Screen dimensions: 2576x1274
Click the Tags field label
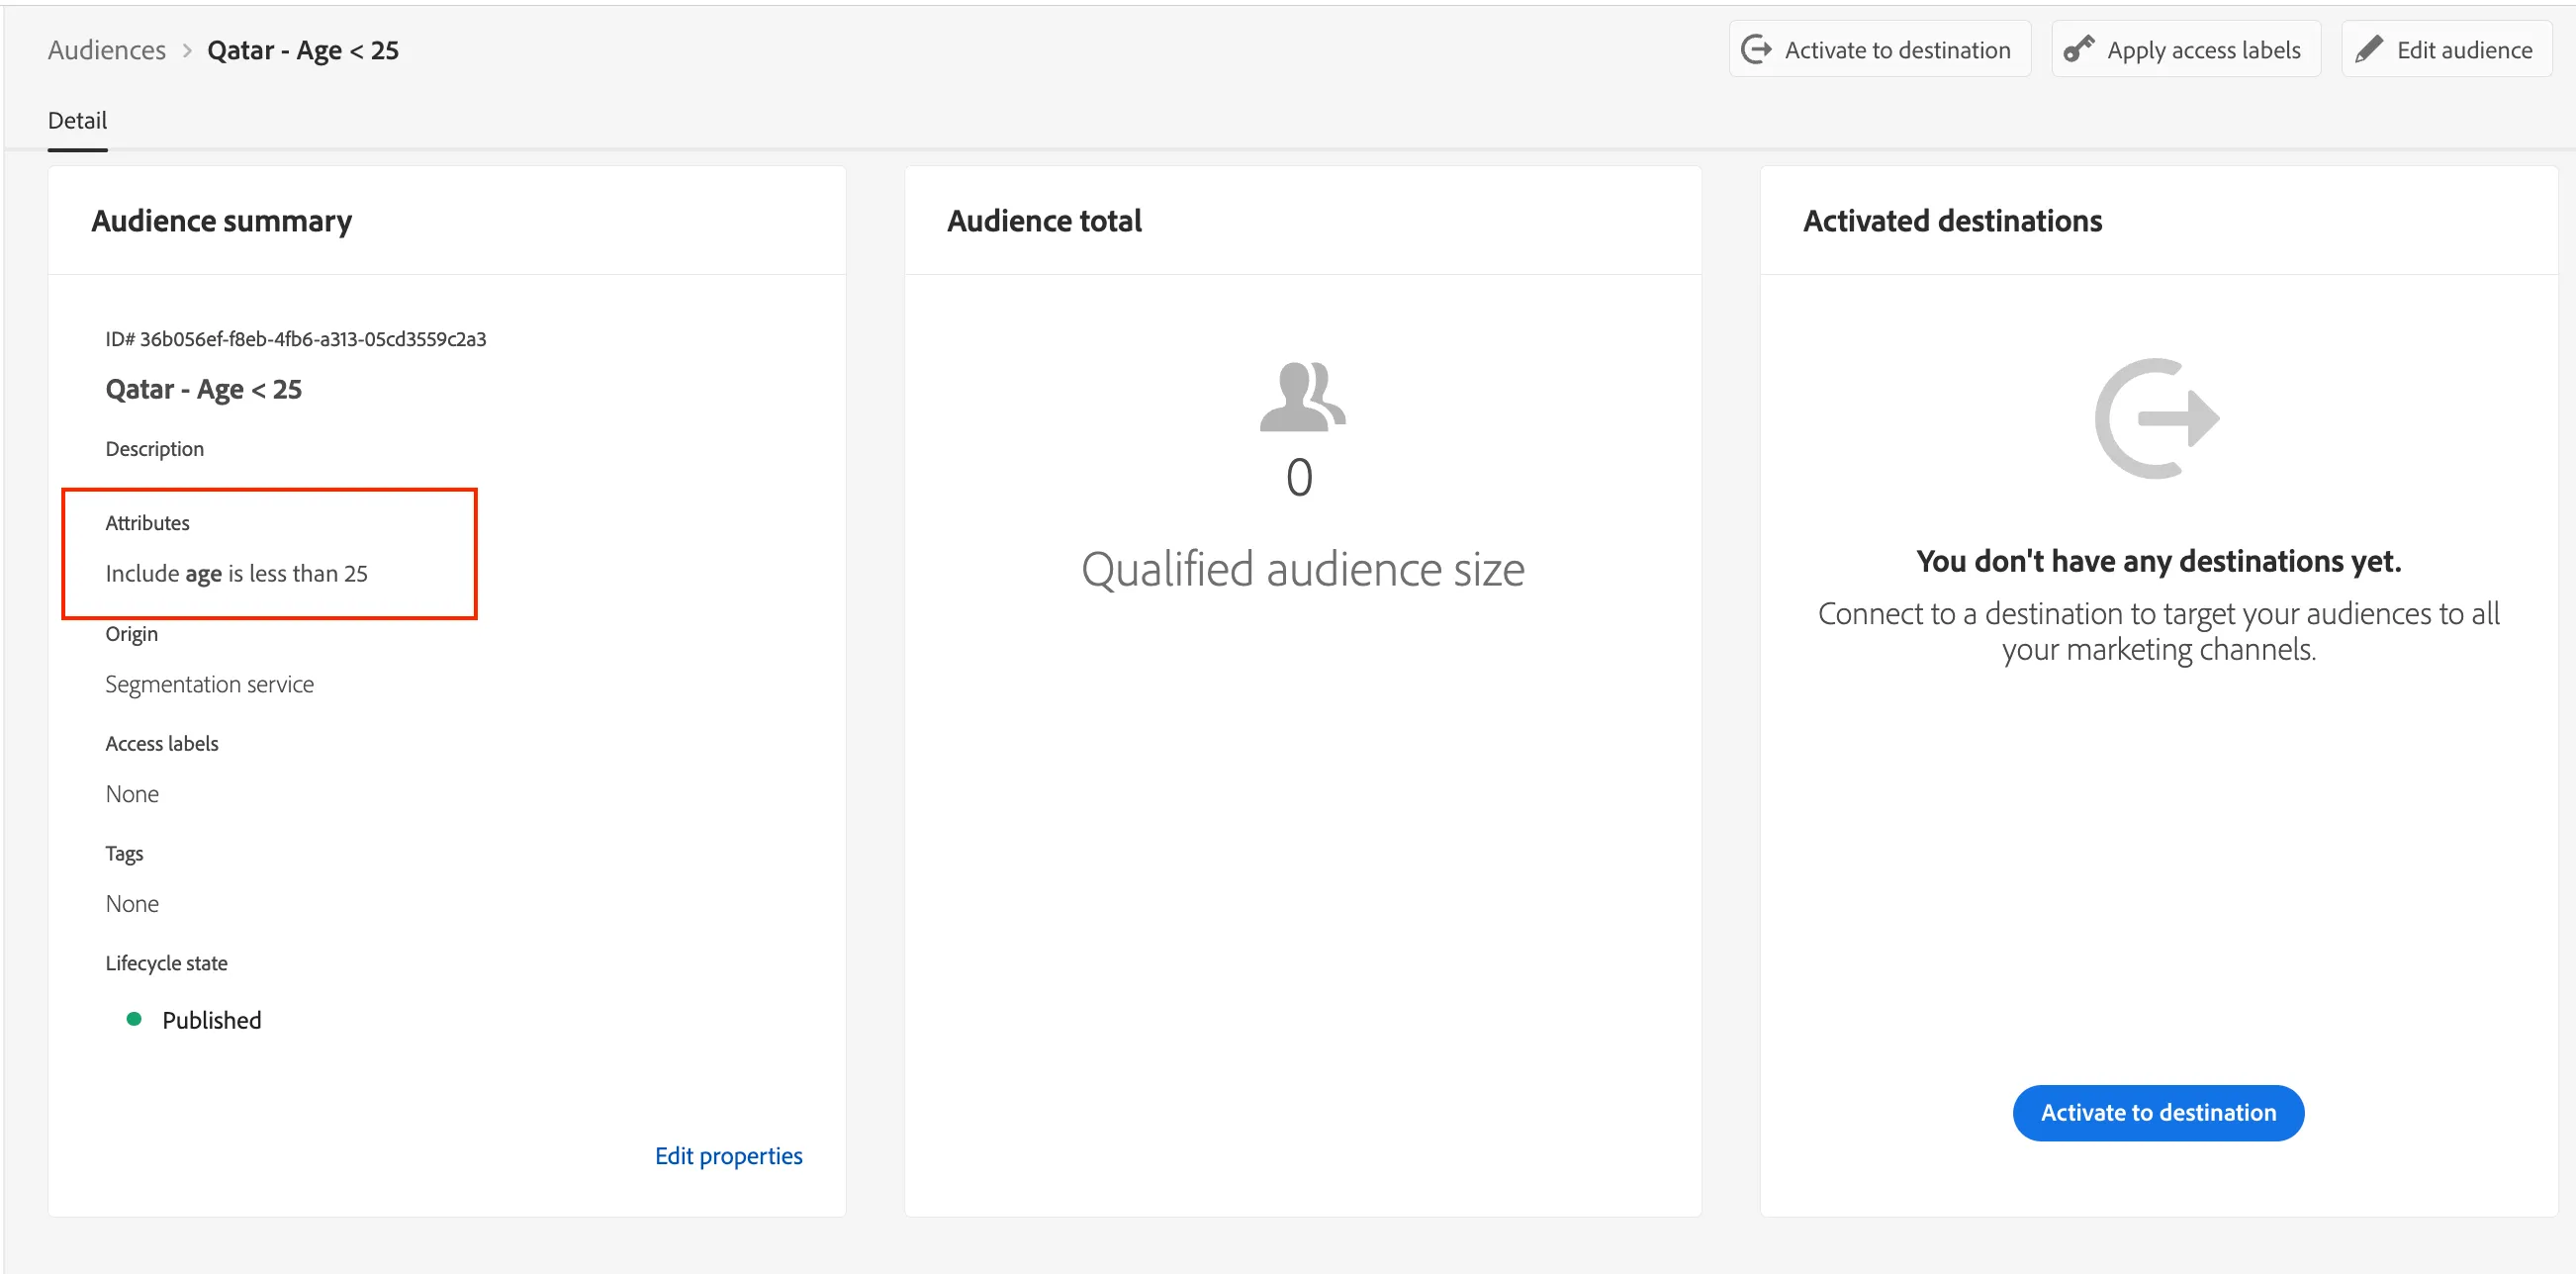pos(124,854)
